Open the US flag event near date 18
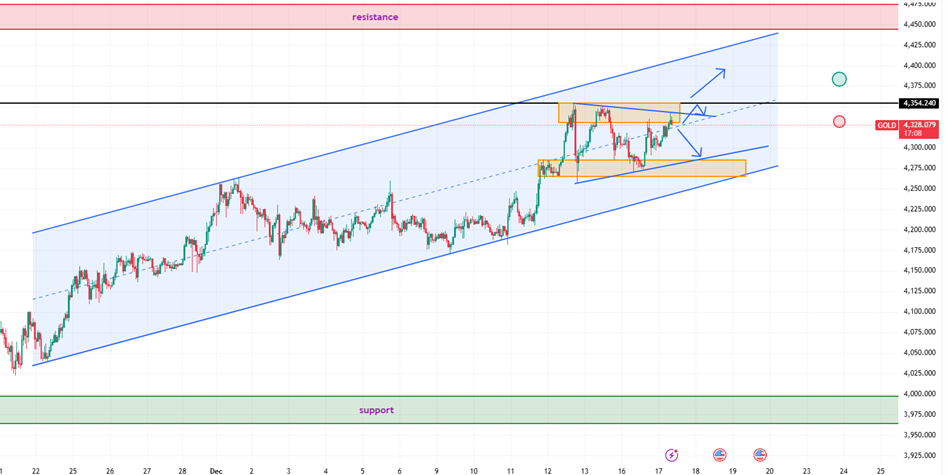Viewport: 948px width, 475px height. (720, 454)
